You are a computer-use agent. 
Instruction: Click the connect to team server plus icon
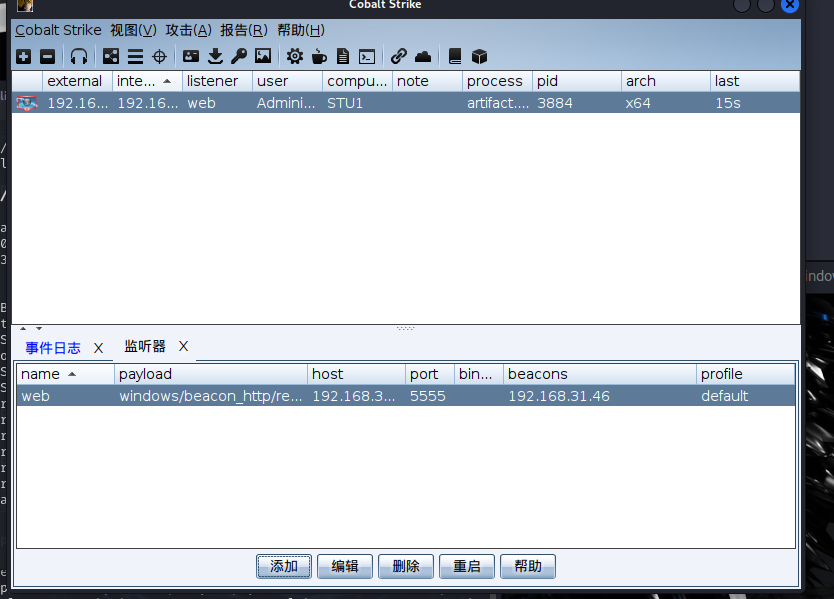(23, 56)
